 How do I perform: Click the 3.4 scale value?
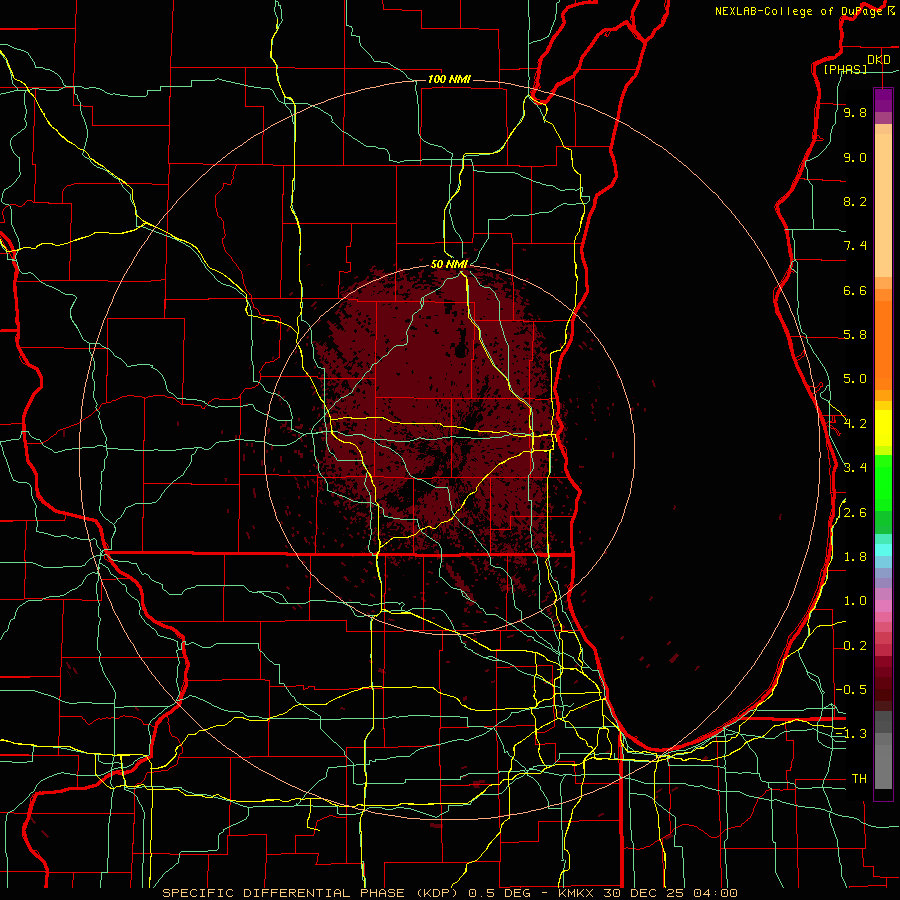point(855,468)
